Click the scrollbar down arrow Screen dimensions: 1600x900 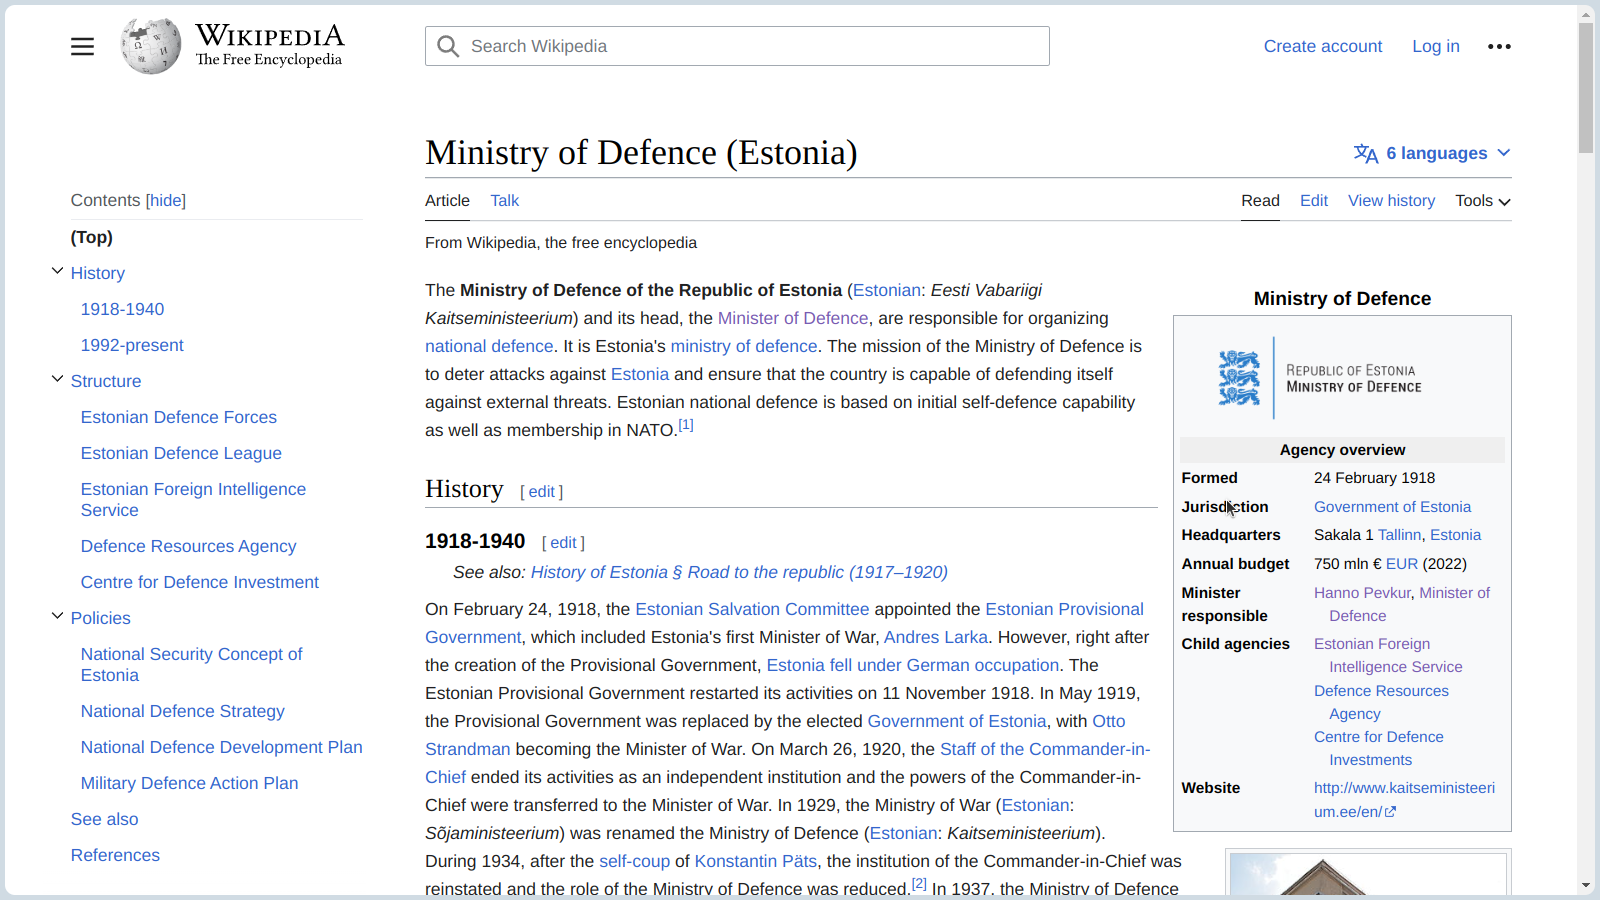coord(1586,886)
